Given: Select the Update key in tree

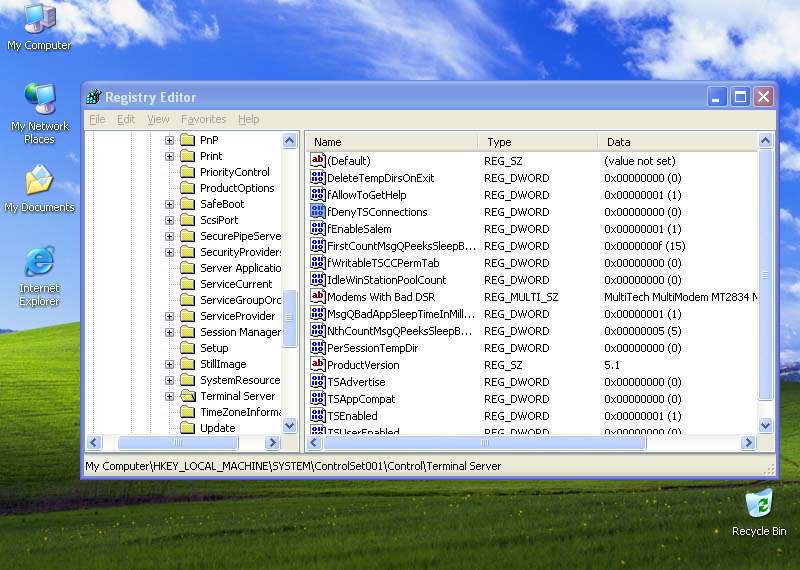Looking at the screenshot, I should 217,428.
